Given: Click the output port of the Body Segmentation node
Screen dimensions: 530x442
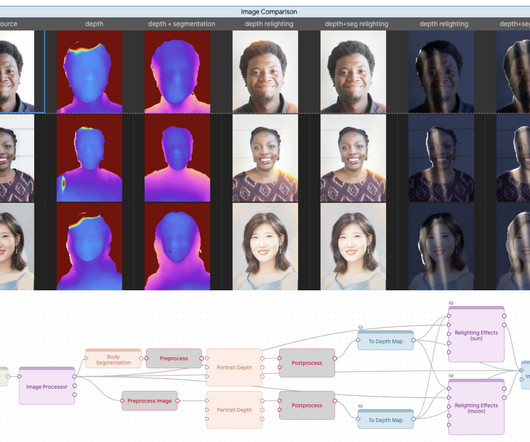Looking at the screenshot, I should 141,358.
